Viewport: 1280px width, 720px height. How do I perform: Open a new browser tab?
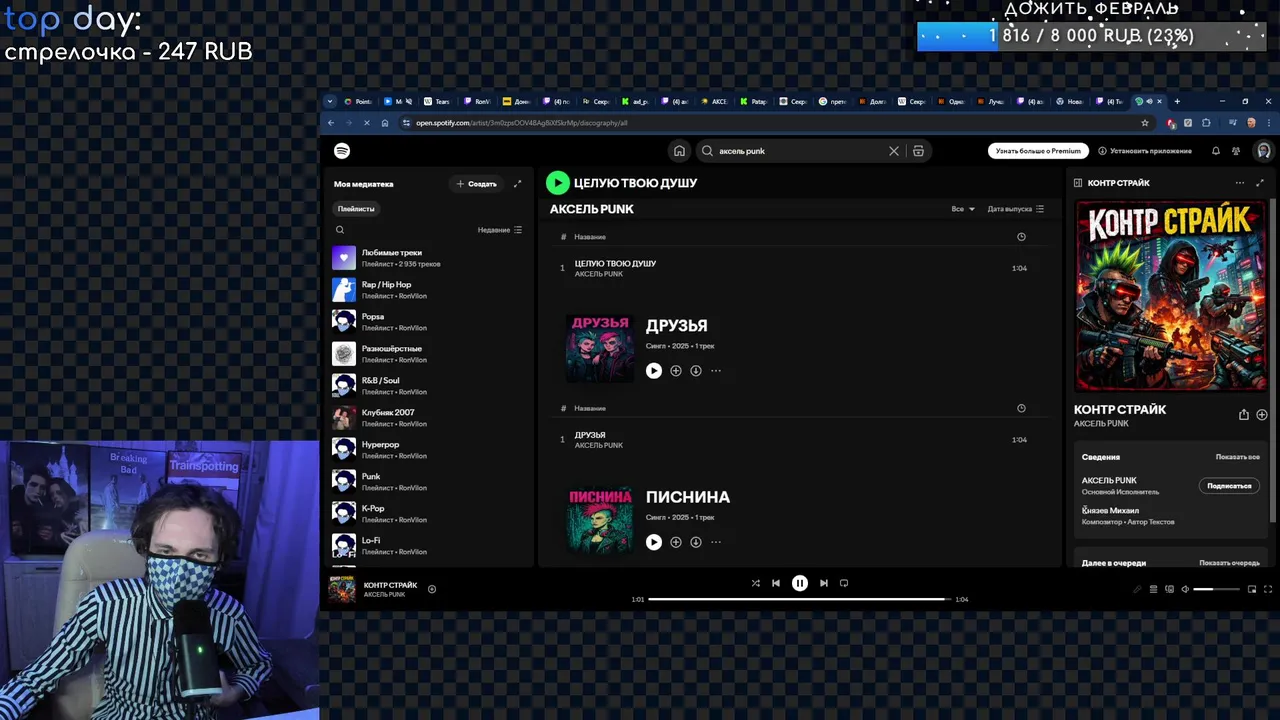click(1177, 101)
